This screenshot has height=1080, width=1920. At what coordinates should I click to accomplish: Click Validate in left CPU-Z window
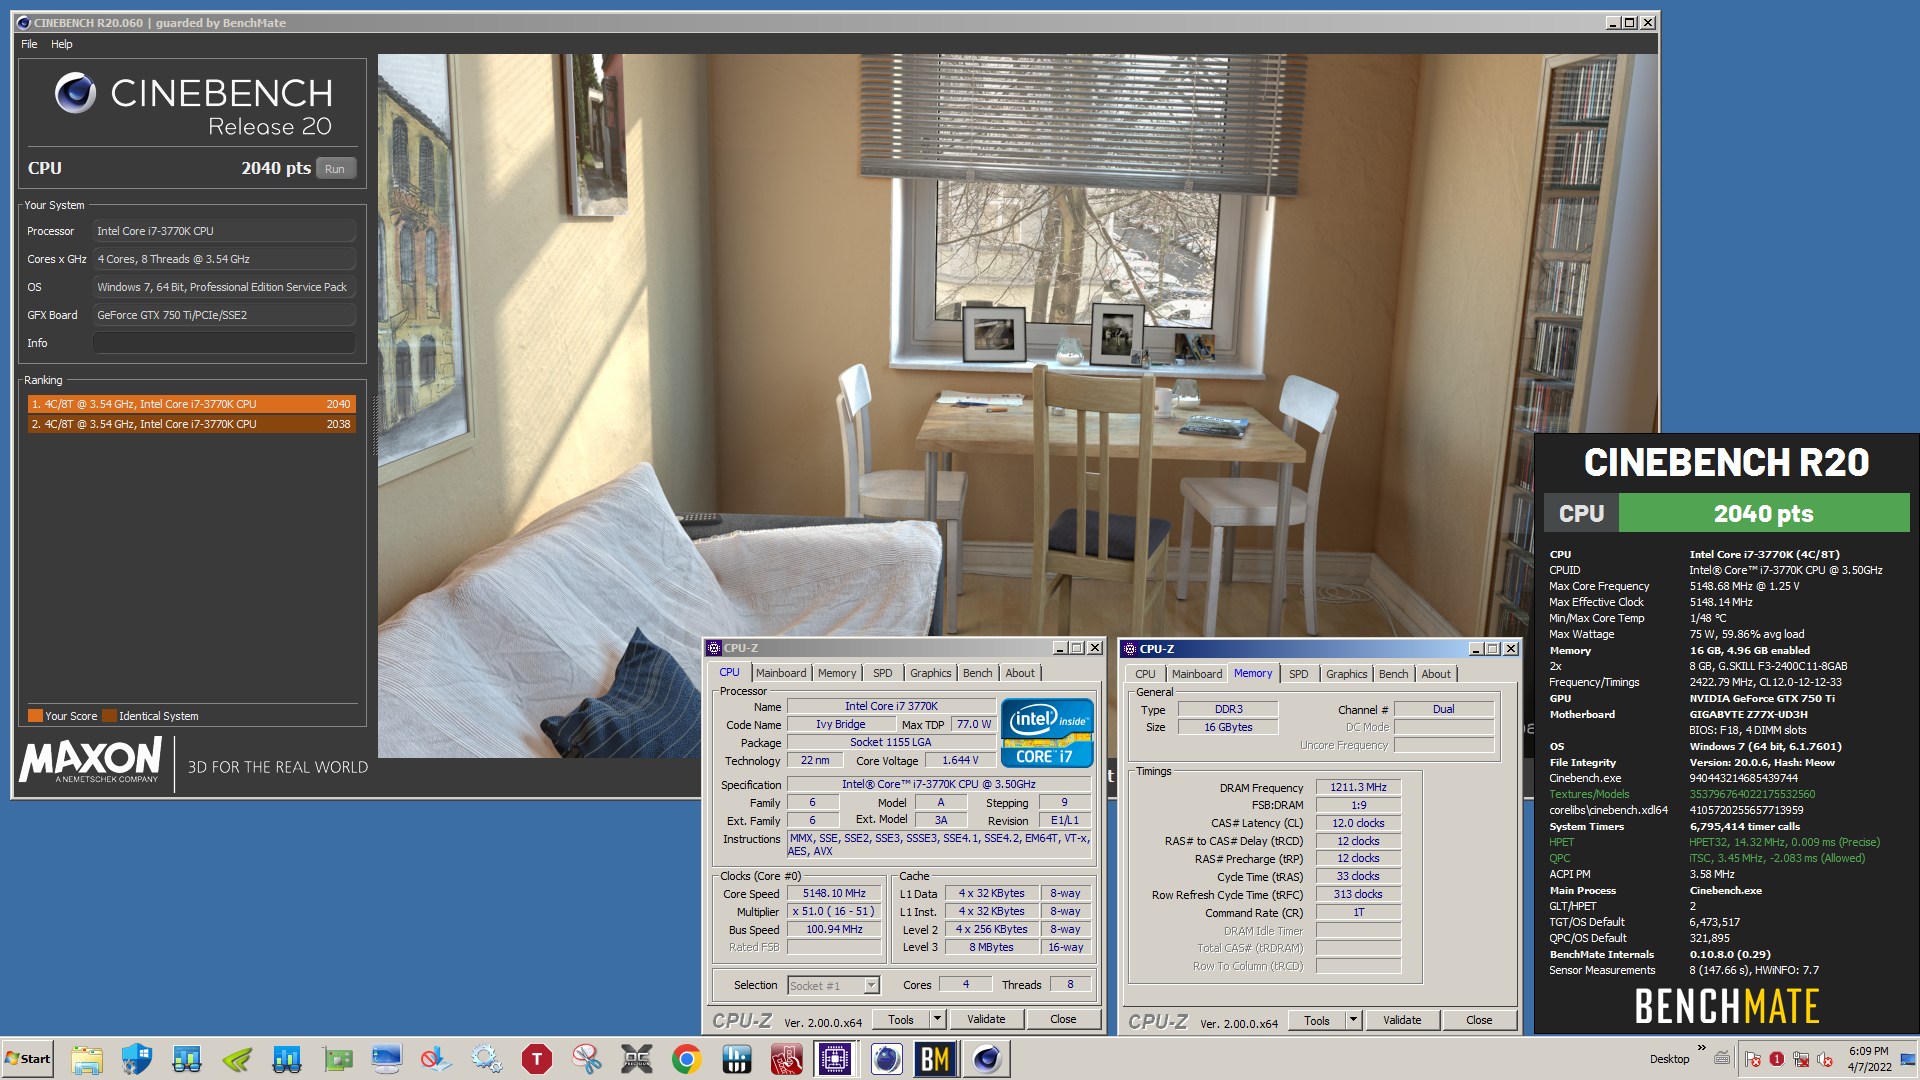pos(986,1020)
